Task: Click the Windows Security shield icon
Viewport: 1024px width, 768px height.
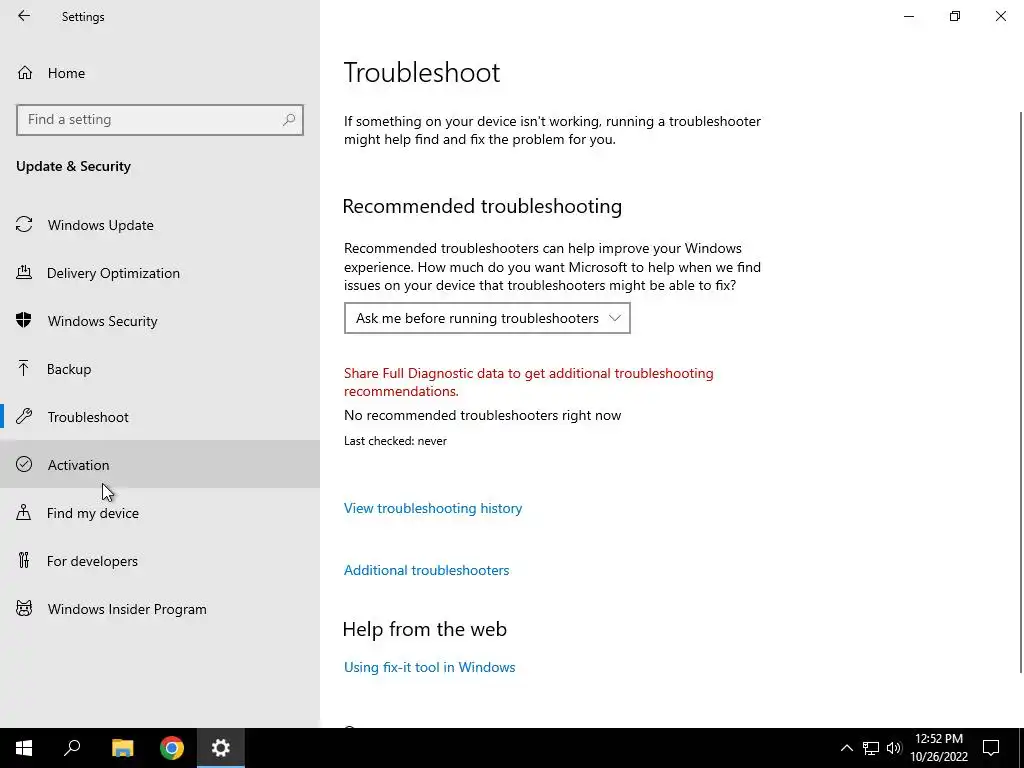Action: click(24, 320)
